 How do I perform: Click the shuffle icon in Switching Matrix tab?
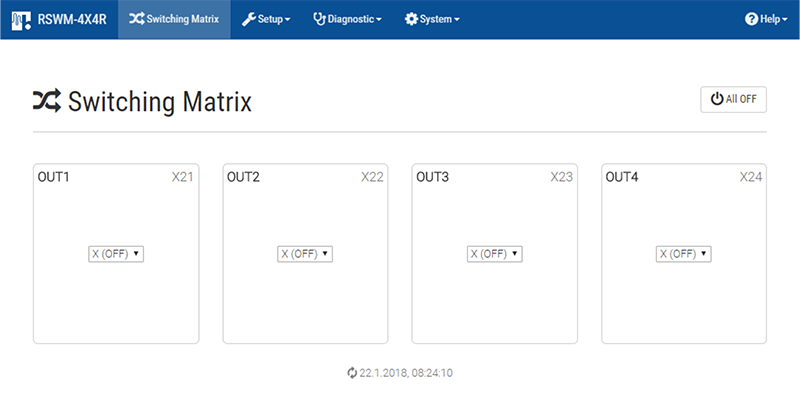point(136,19)
